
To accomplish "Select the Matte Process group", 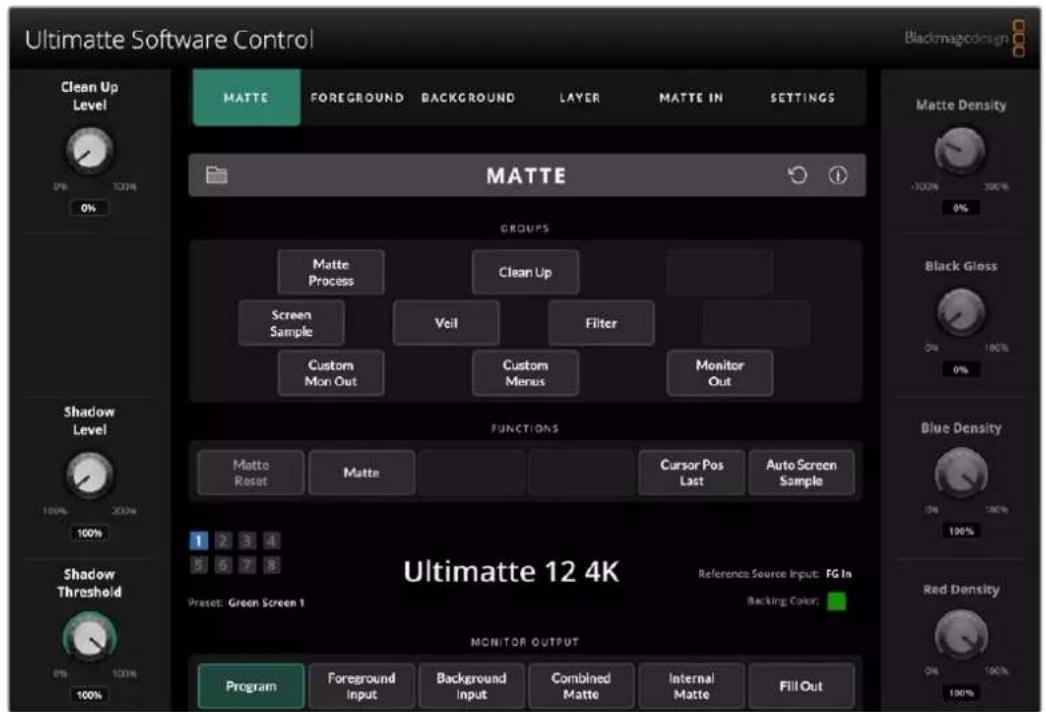I will [x=331, y=272].
